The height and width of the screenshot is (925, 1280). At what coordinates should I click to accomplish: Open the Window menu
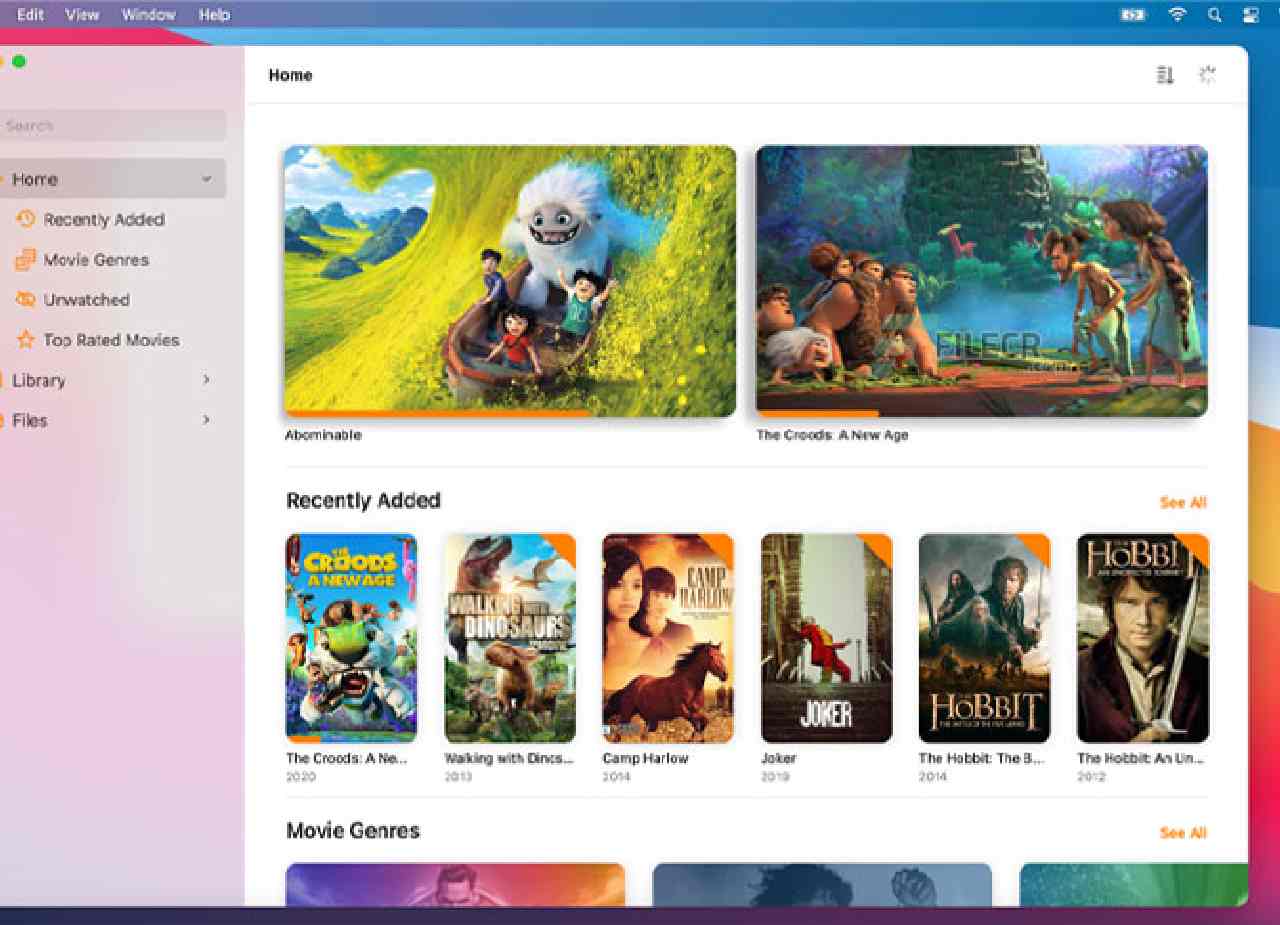[148, 15]
